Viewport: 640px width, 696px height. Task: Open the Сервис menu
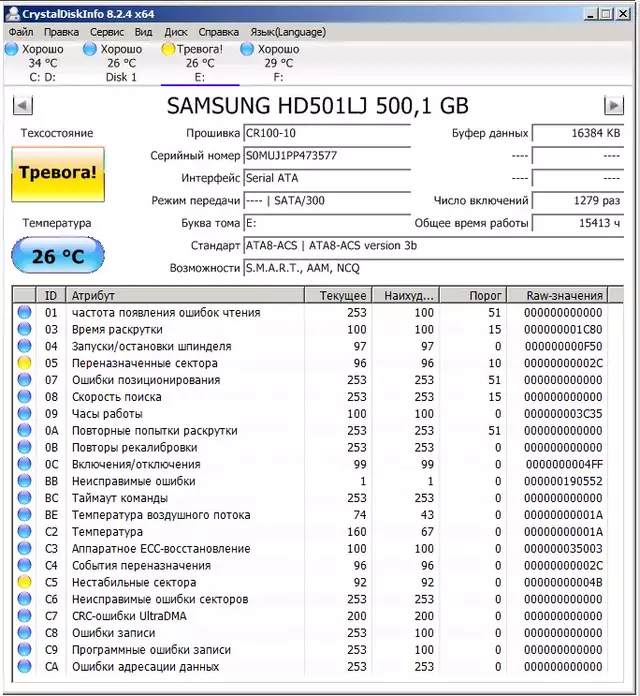coord(107,32)
